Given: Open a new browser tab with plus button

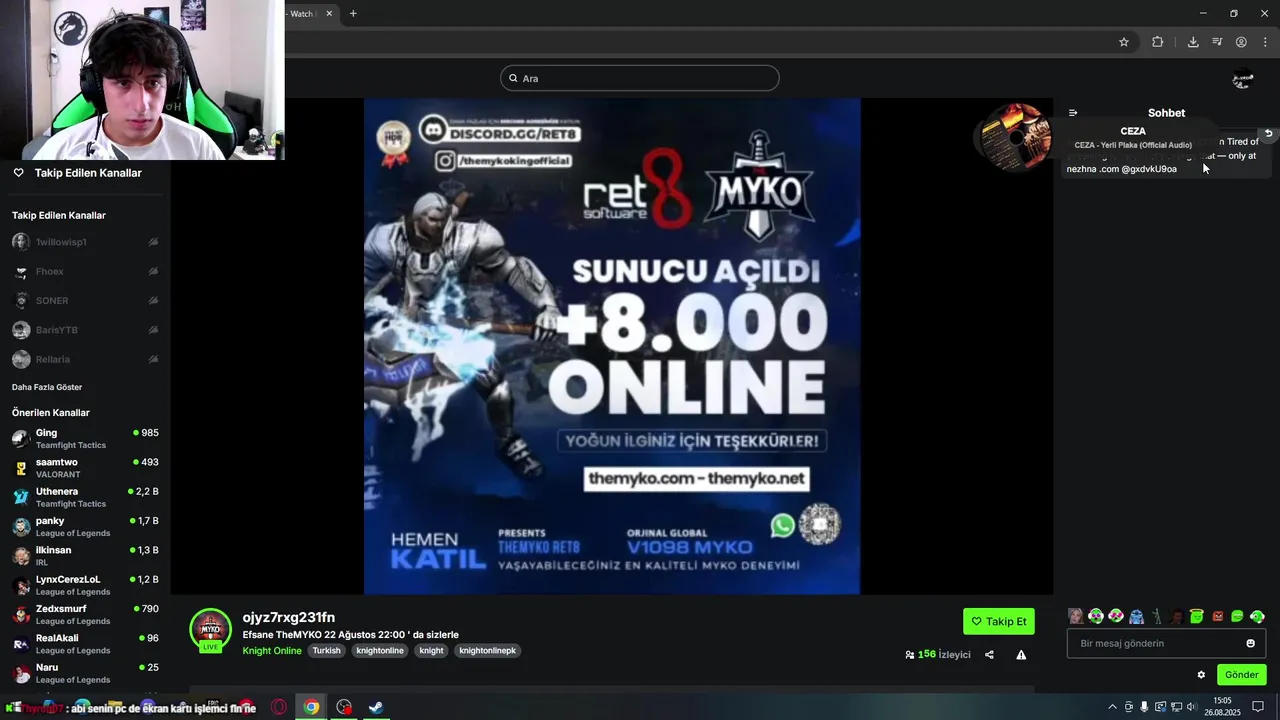Looking at the screenshot, I should [x=353, y=13].
